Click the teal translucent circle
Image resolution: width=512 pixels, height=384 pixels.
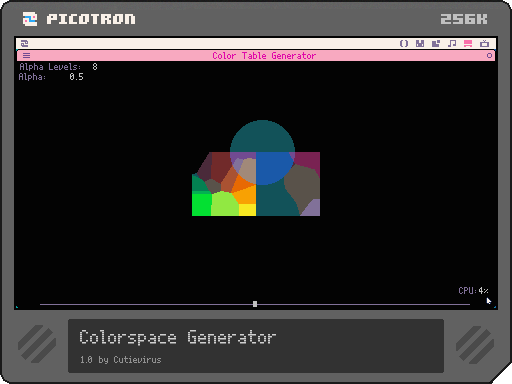262,137
